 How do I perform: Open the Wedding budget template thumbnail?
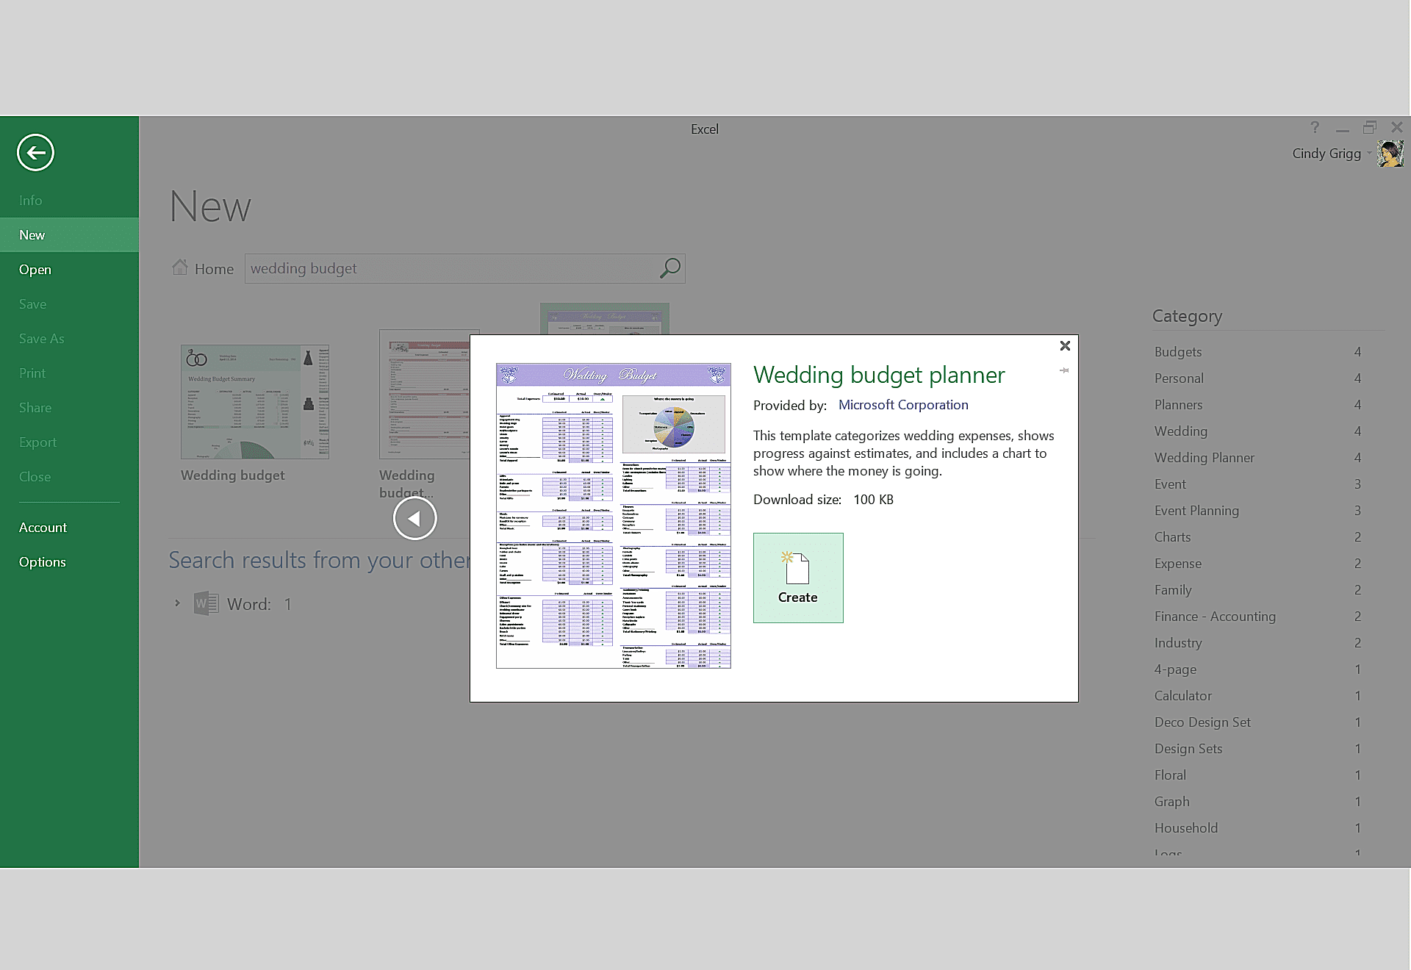pyautogui.click(x=254, y=400)
